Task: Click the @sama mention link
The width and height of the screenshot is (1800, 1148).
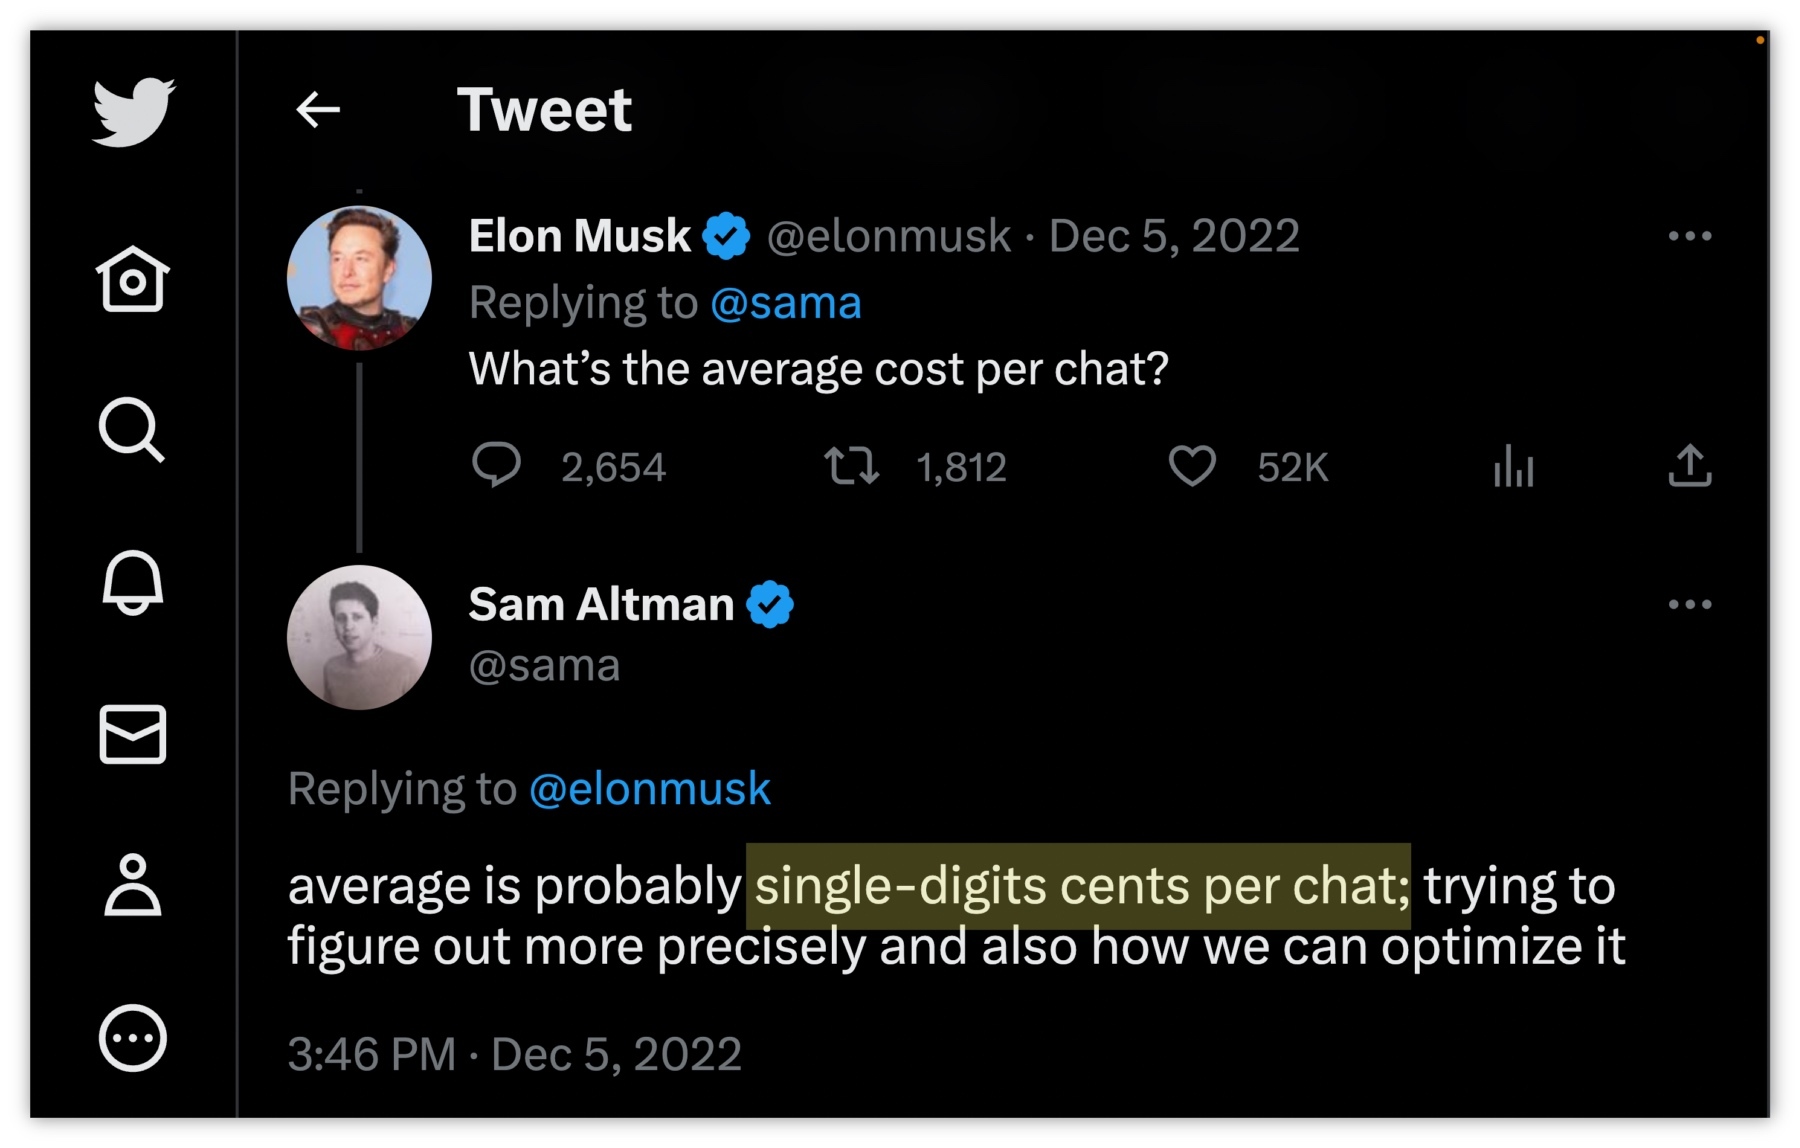Action: pyautogui.click(x=785, y=303)
